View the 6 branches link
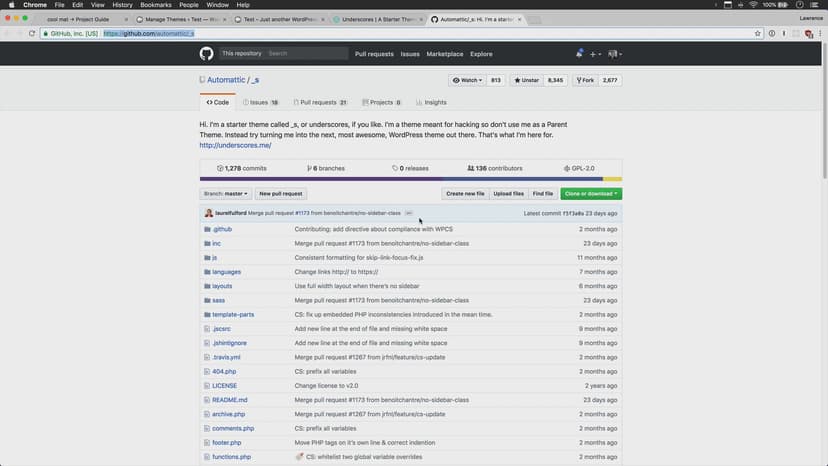828x466 pixels. click(x=326, y=169)
